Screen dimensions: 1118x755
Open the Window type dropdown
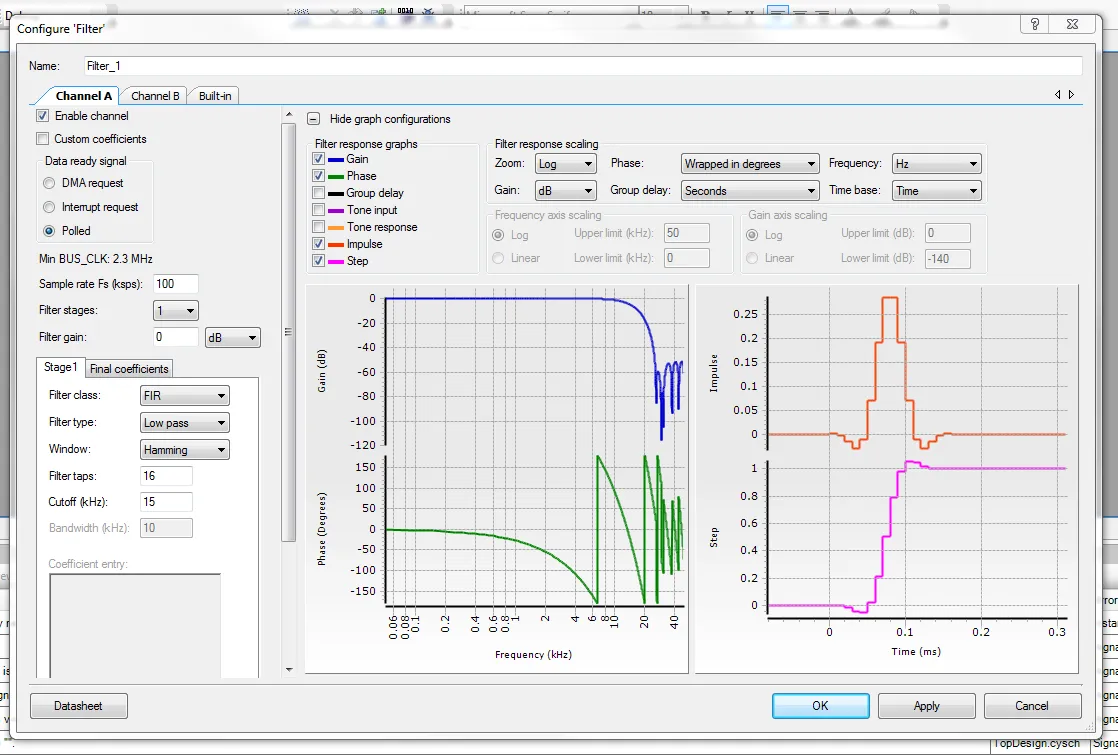click(x=184, y=450)
